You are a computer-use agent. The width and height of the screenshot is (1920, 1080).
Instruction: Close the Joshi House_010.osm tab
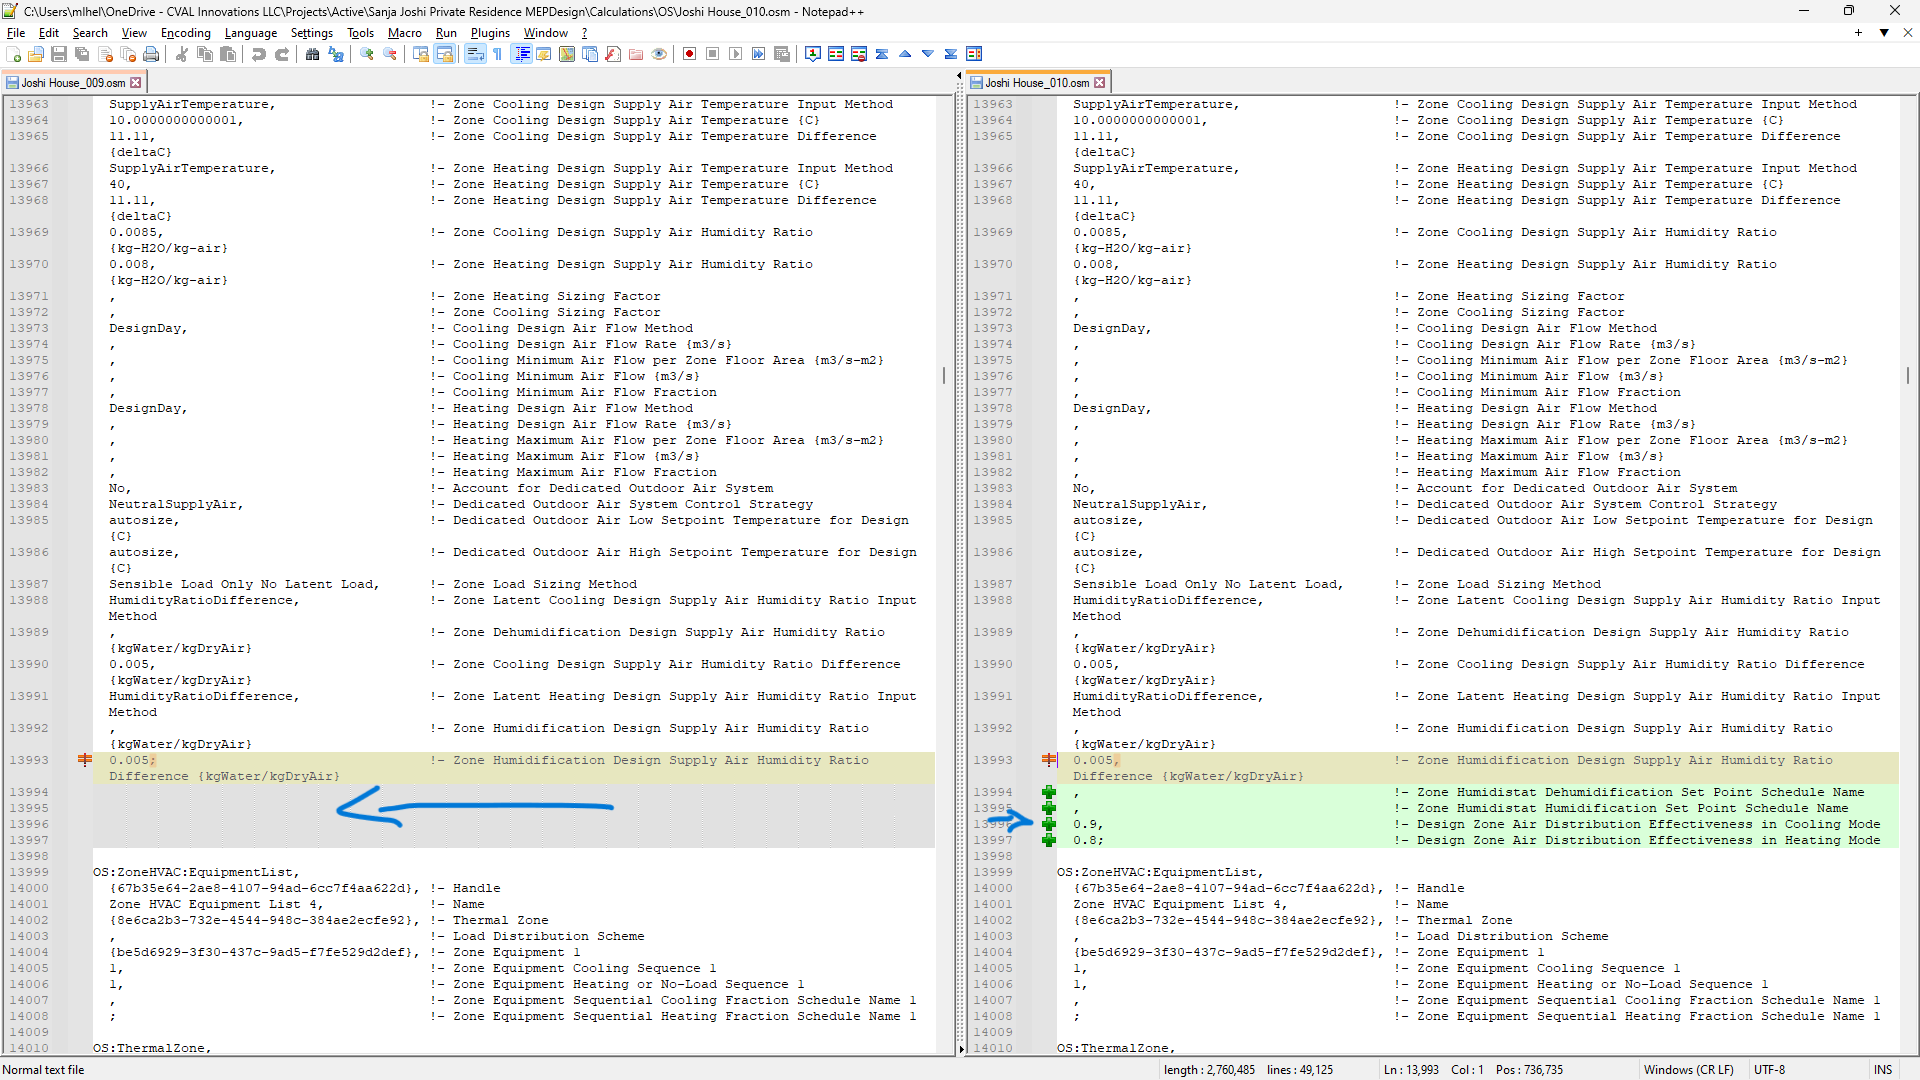1100,81
